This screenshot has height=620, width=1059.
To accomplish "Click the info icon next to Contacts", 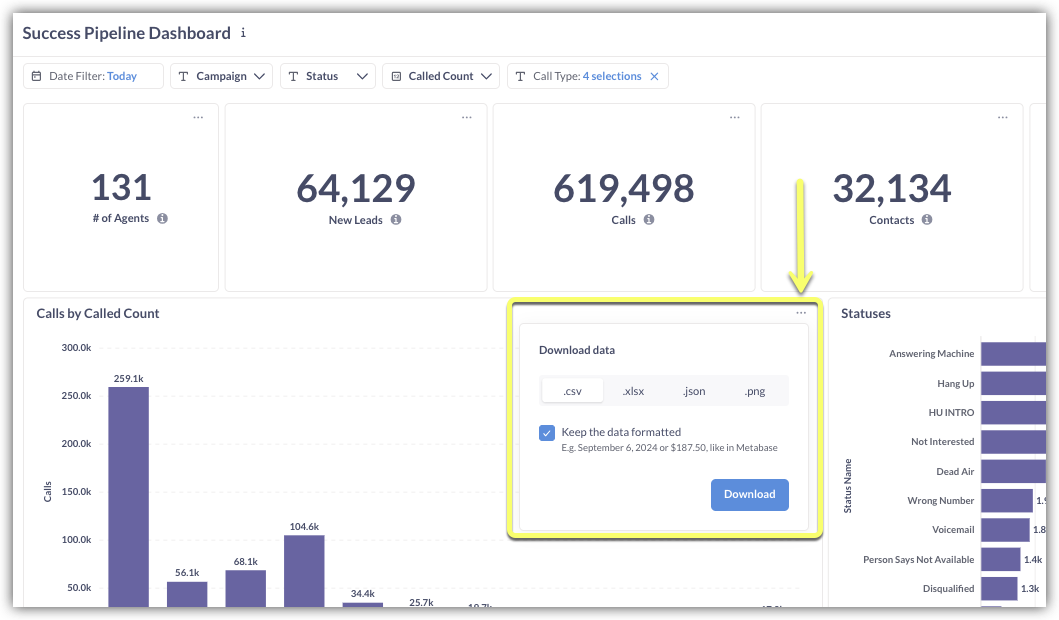I will point(927,220).
